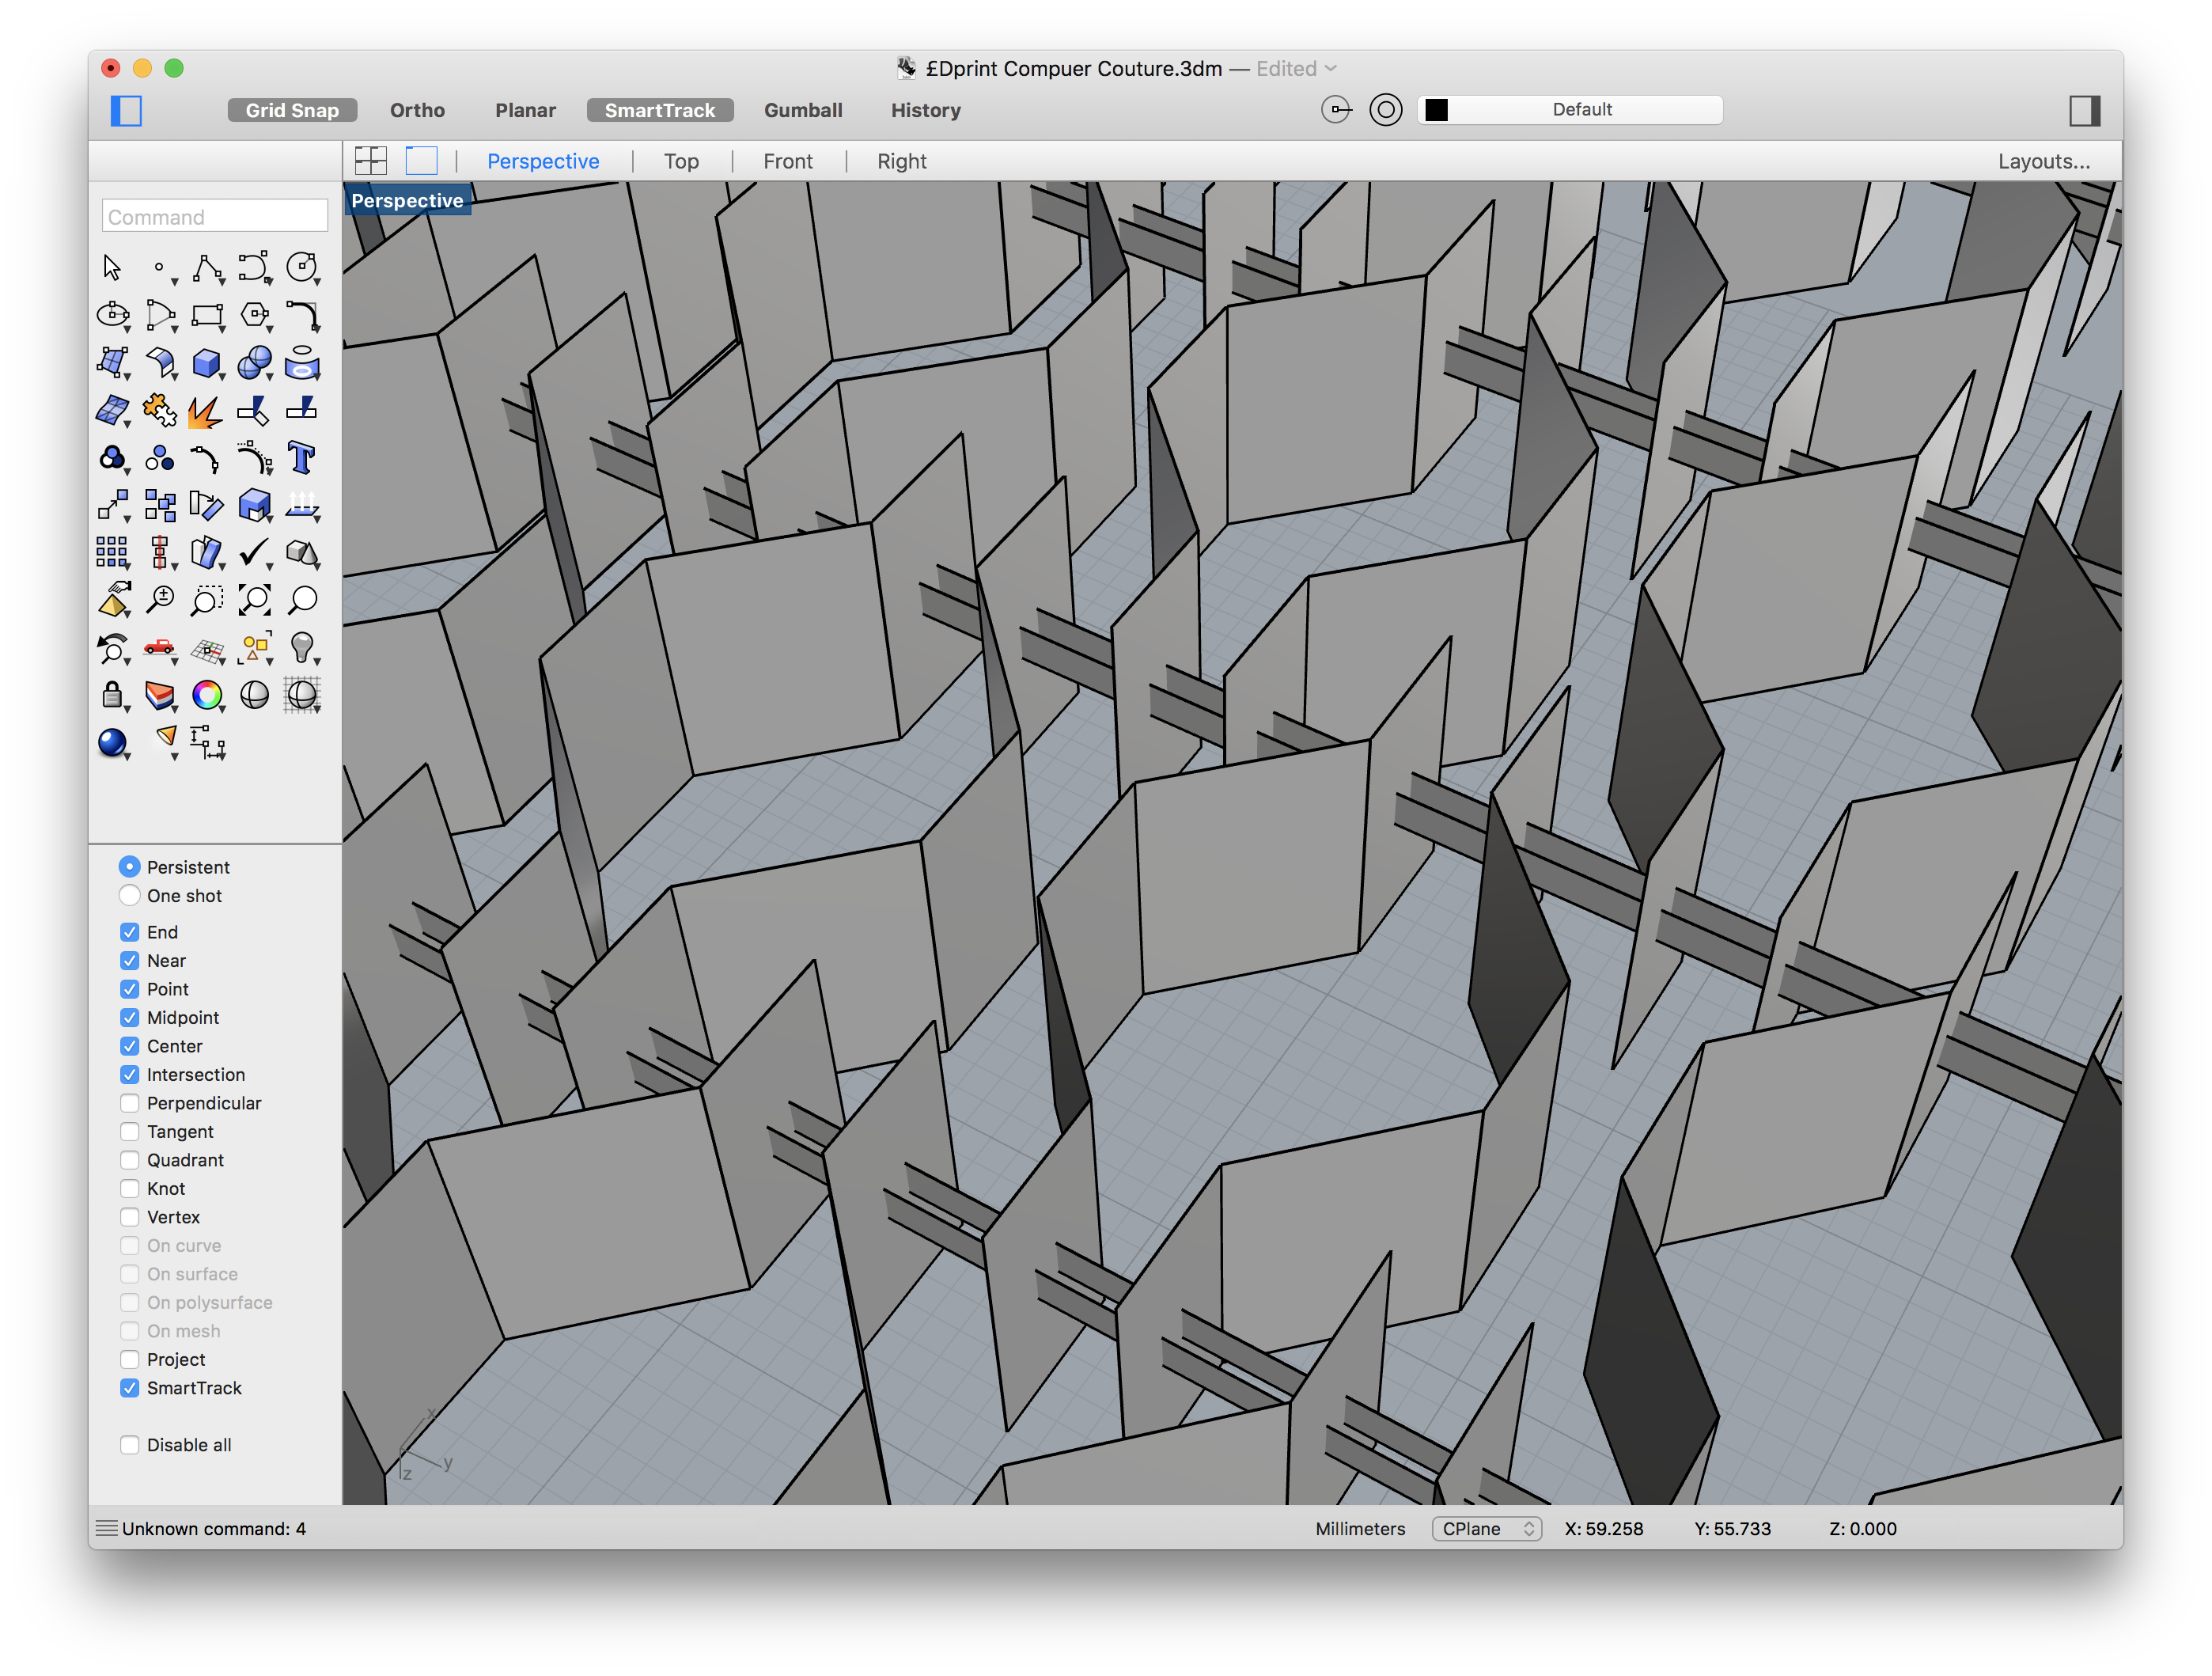This screenshot has width=2212, height=1676.
Task: Select the Box solid tool
Action: (x=206, y=362)
